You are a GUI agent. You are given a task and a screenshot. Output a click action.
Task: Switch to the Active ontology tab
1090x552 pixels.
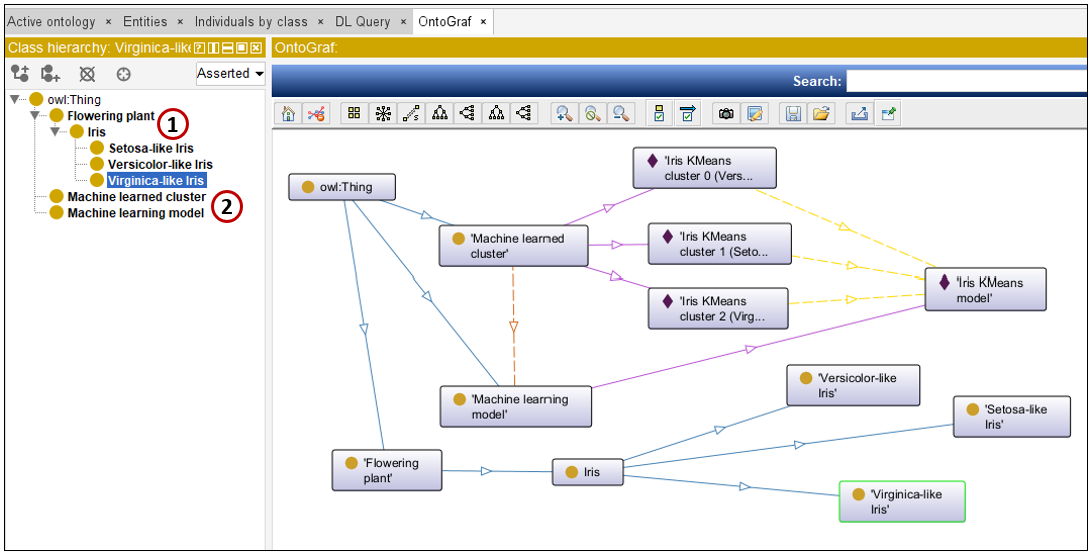click(51, 22)
